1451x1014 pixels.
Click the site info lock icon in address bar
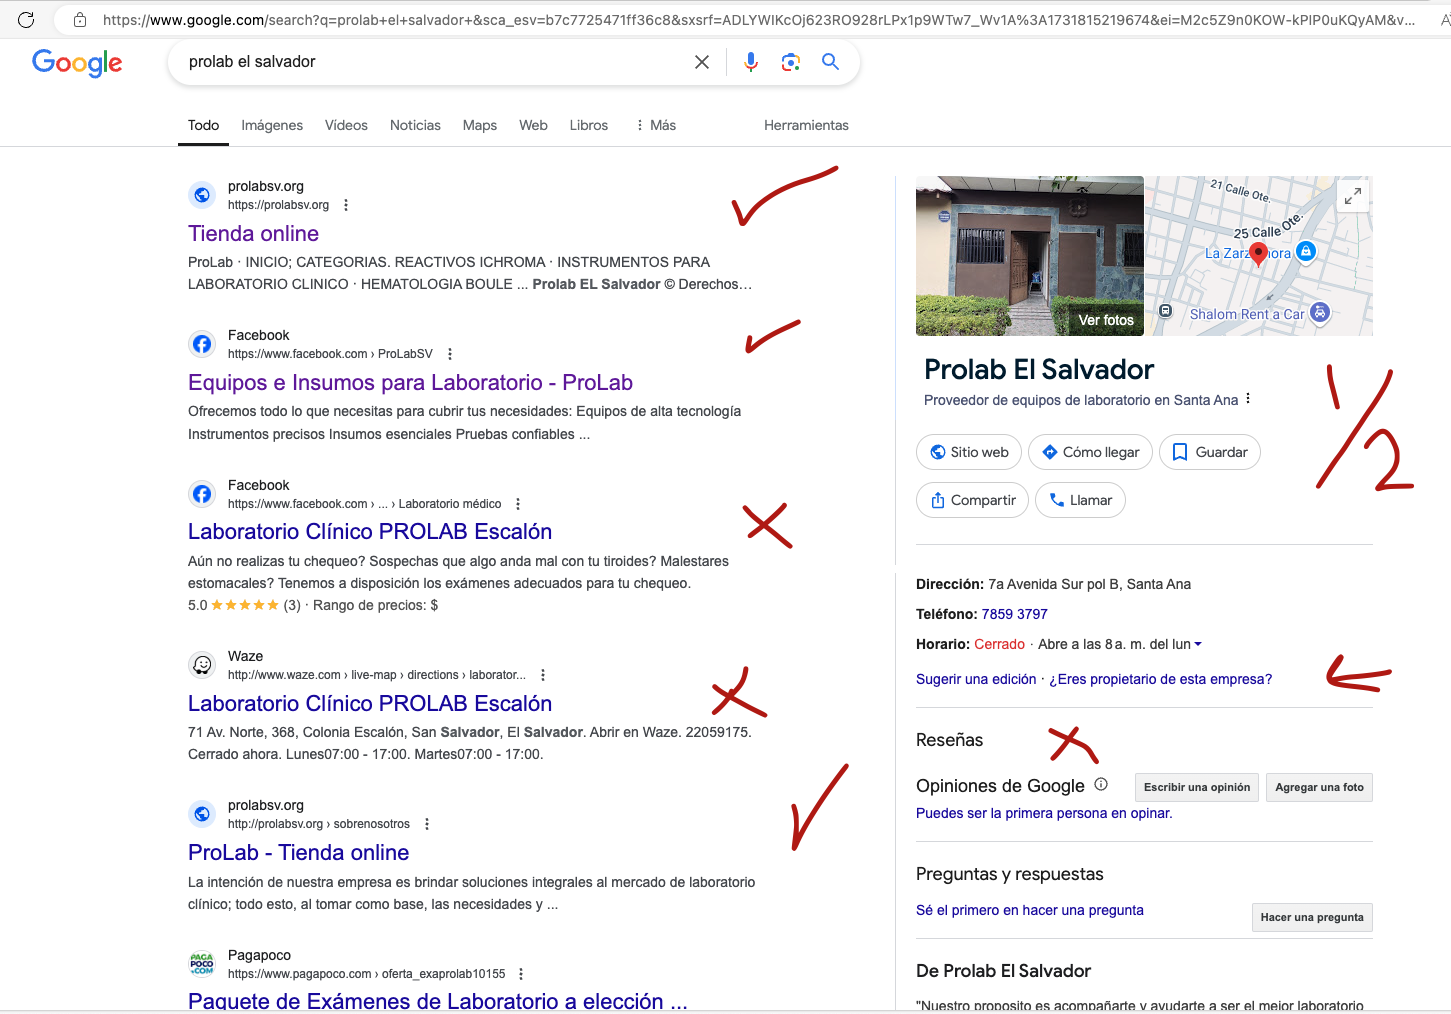[x=80, y=19]
